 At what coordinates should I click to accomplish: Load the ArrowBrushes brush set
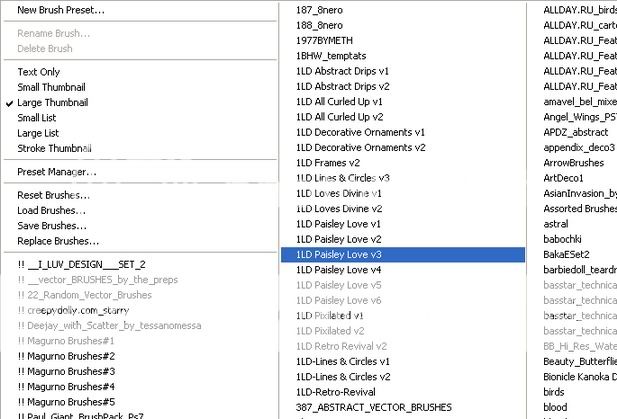573,163
